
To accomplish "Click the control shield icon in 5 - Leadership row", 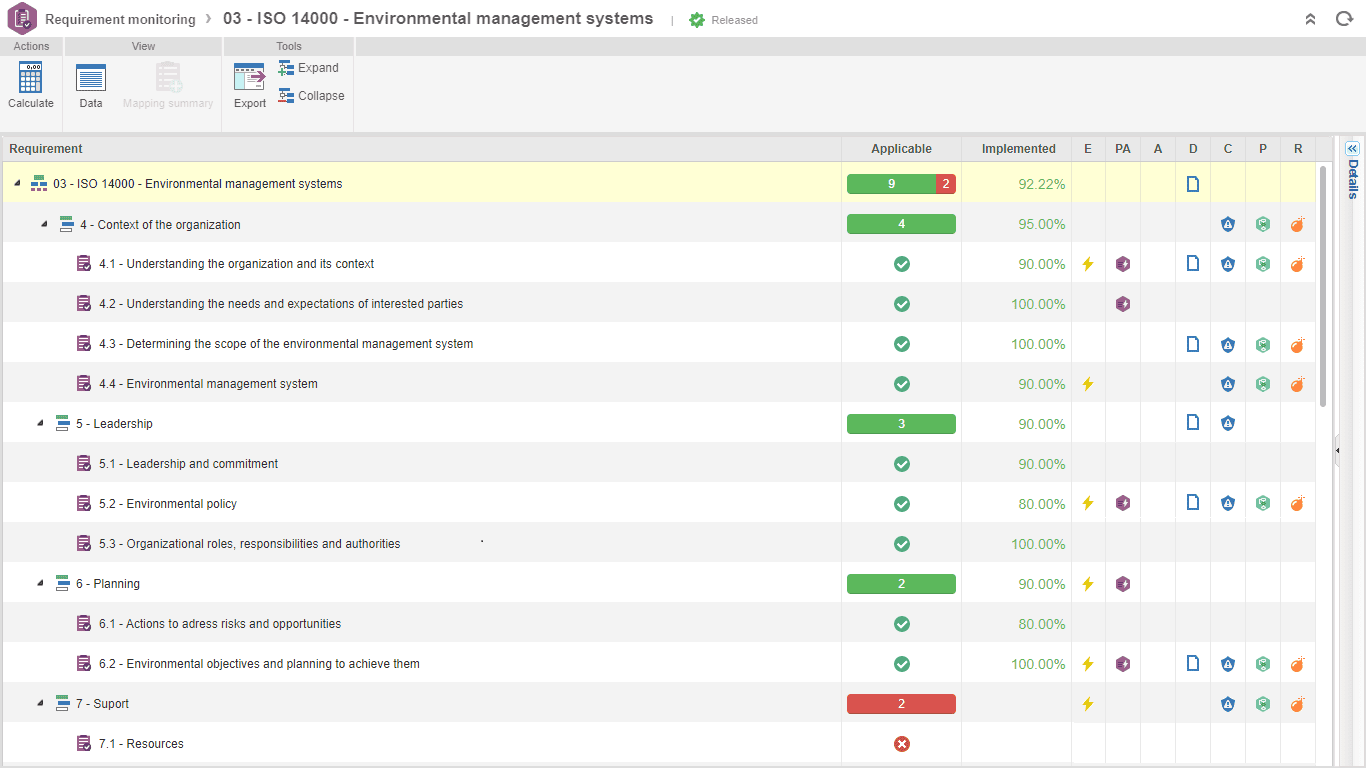I will point(1228,424).
